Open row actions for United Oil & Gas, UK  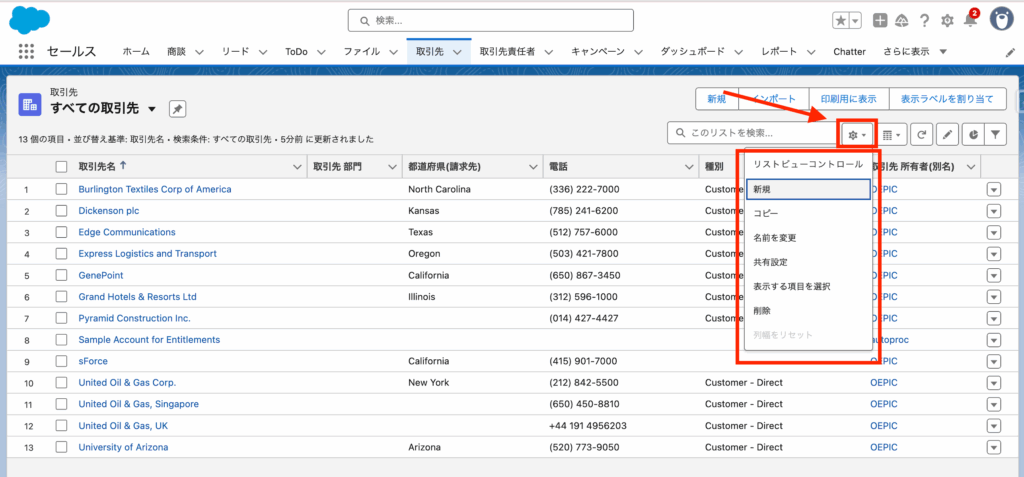pyautogui.click(x=994, y=426)
